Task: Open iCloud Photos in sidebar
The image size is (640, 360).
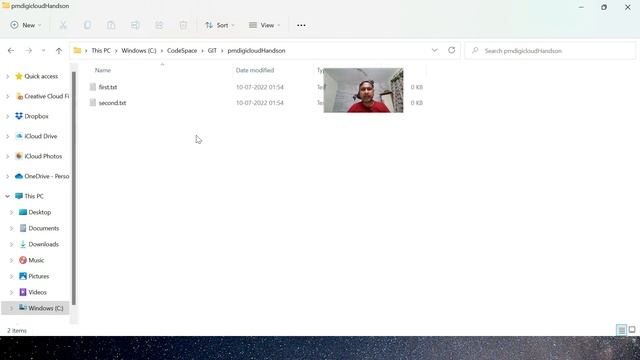Action: click(43, 156)
